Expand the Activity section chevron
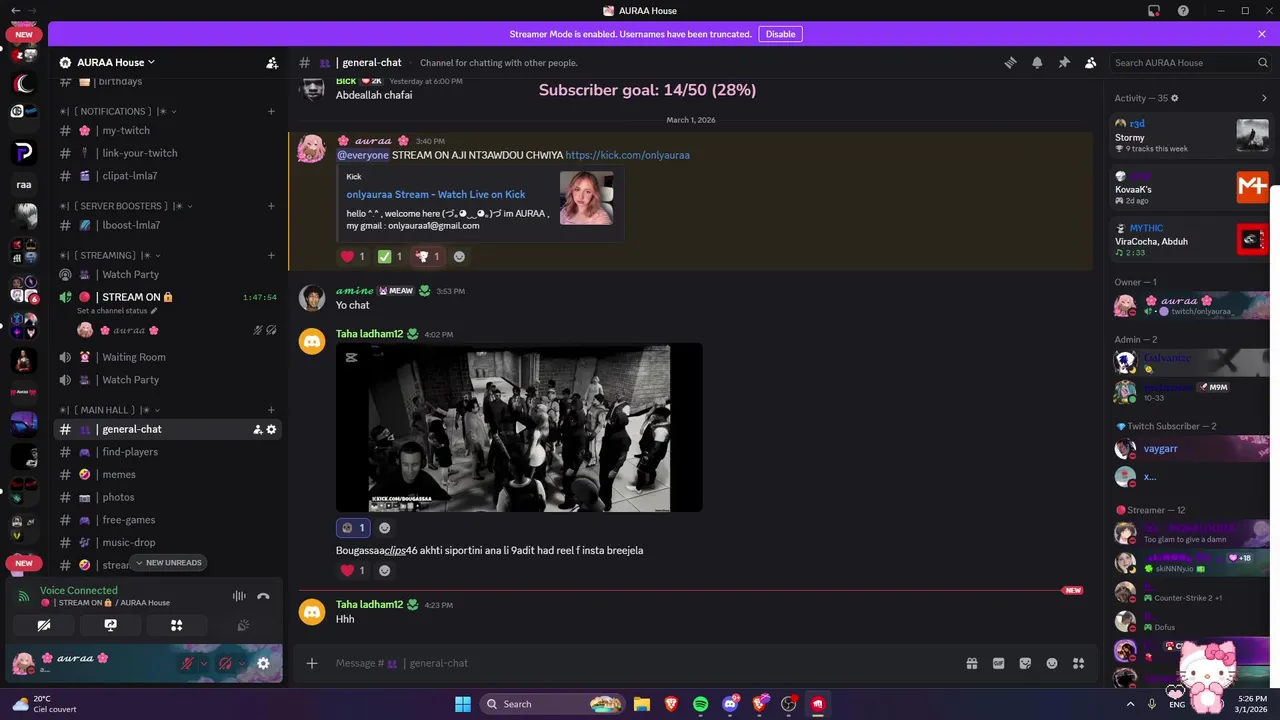Viewport: 1280px width, 720px height. click(x=1264, y=98)
